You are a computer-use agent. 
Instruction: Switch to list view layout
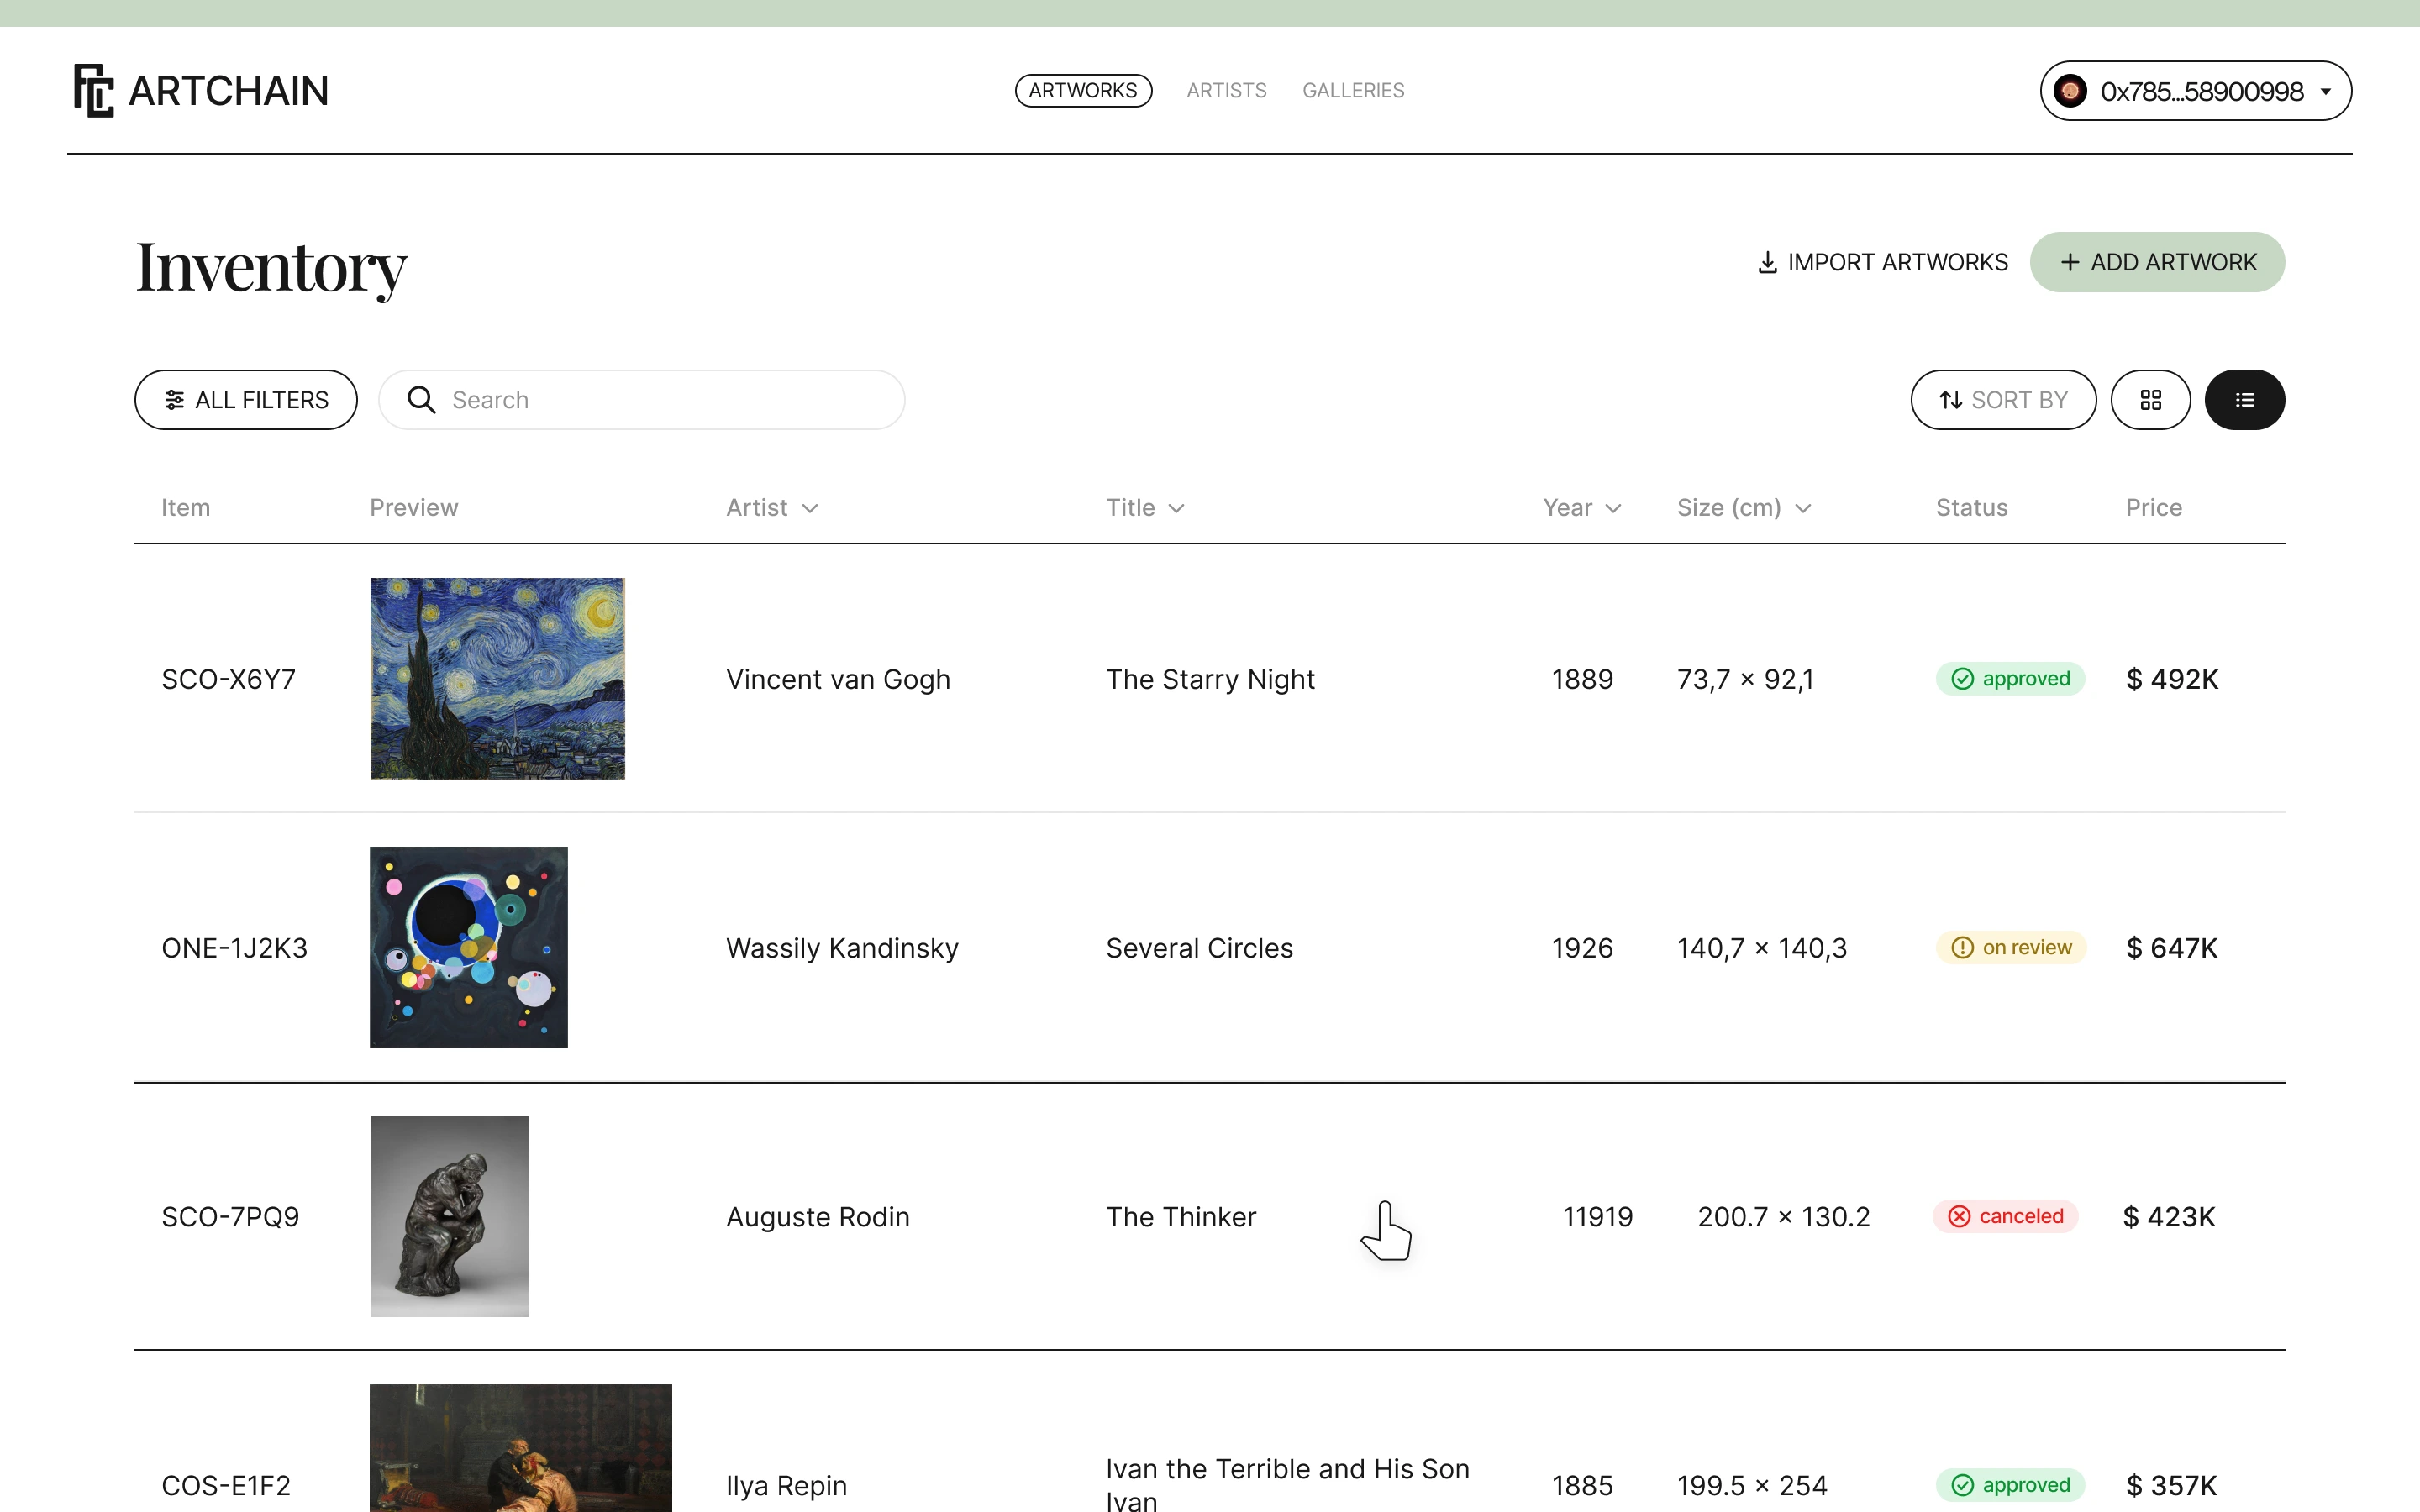click(2244, 400)
